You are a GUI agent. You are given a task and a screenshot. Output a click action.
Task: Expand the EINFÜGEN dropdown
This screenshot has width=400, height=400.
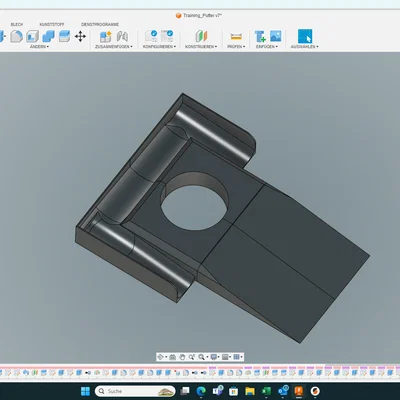coord(267,47)
